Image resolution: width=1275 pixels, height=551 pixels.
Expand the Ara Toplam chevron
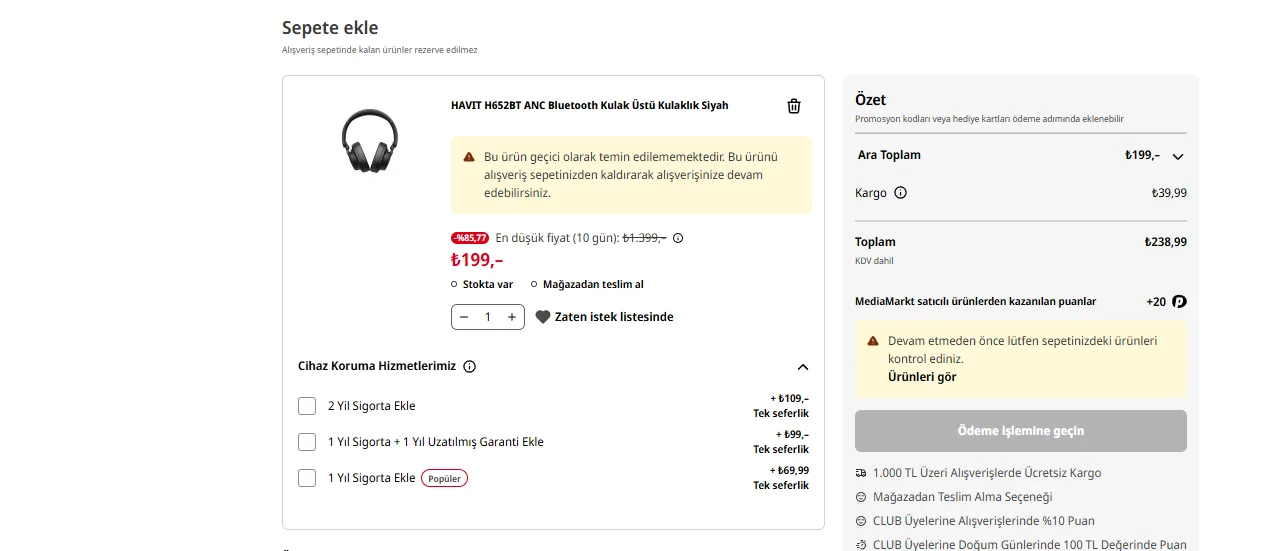pyautogui.click(x=1178, y=156)
